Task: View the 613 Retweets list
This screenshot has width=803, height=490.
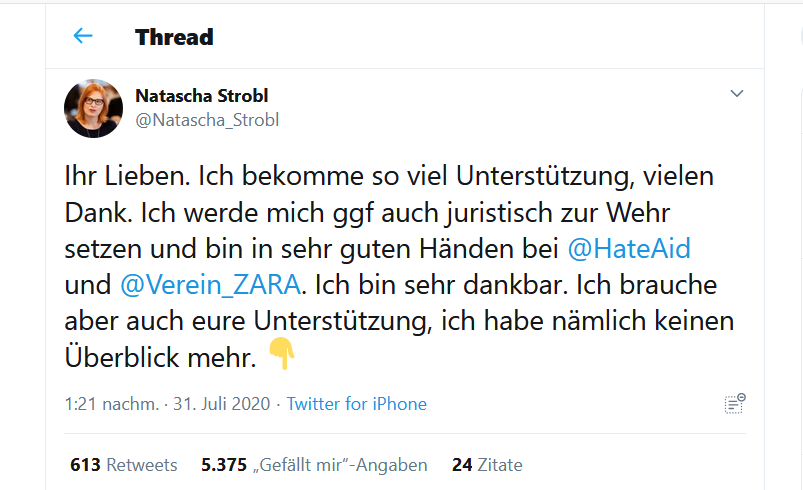Action: click(x=124, y=465)
